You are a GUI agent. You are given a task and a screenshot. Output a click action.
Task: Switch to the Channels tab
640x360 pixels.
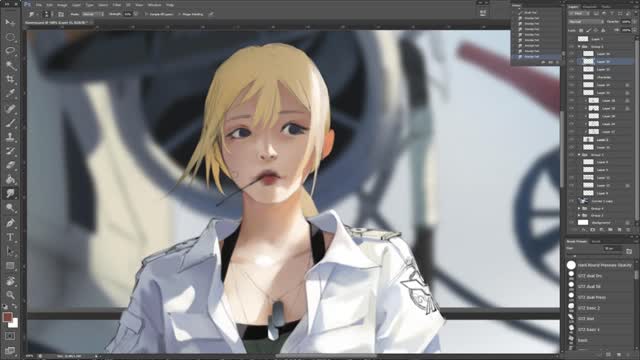pos(590,7)
